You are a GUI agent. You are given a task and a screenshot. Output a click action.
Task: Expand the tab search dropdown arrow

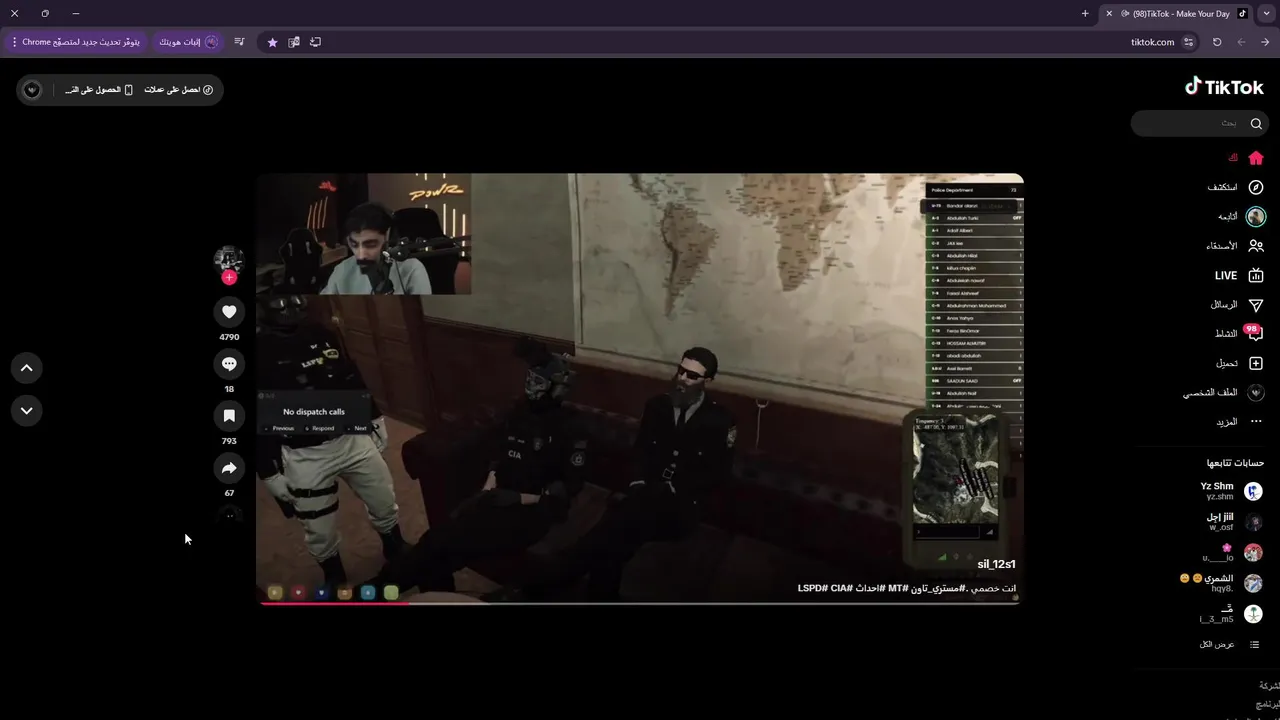pyautogui.click(x=1266, y=13)
